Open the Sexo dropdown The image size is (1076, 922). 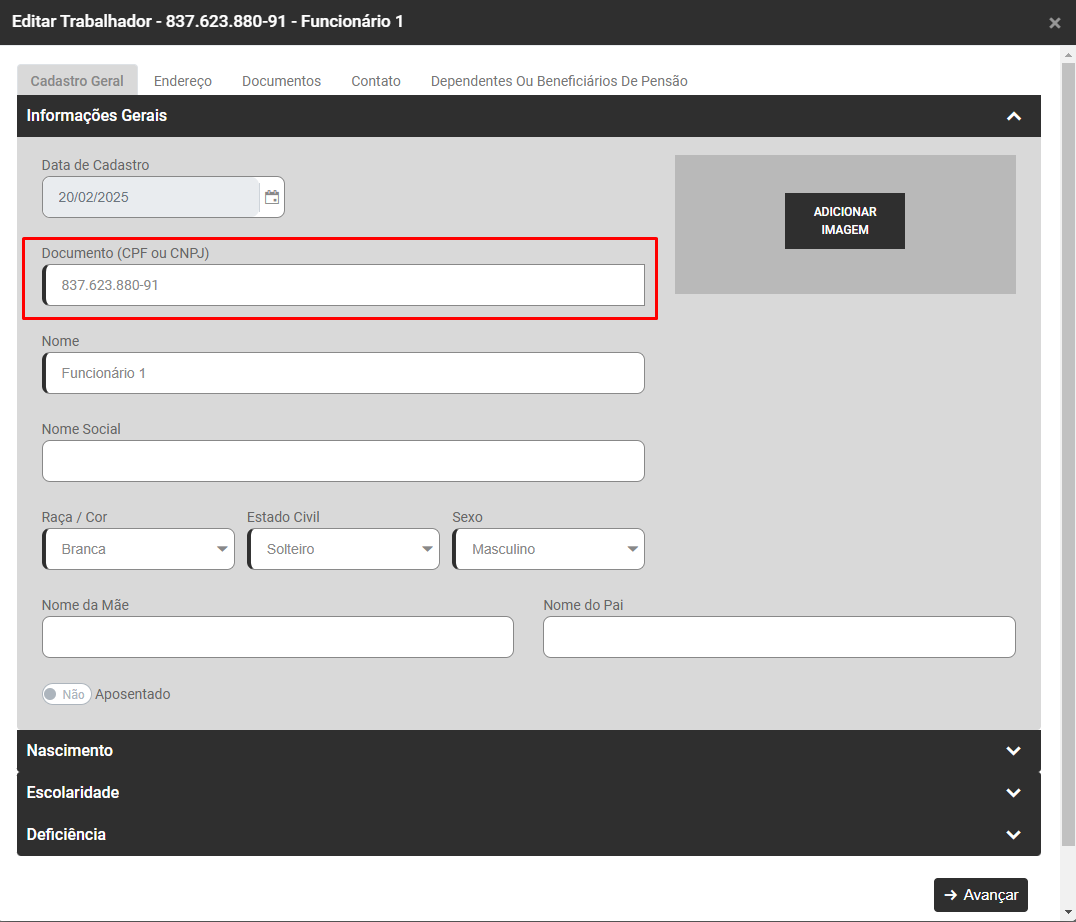pyautogui.click(x=548, y=549)
